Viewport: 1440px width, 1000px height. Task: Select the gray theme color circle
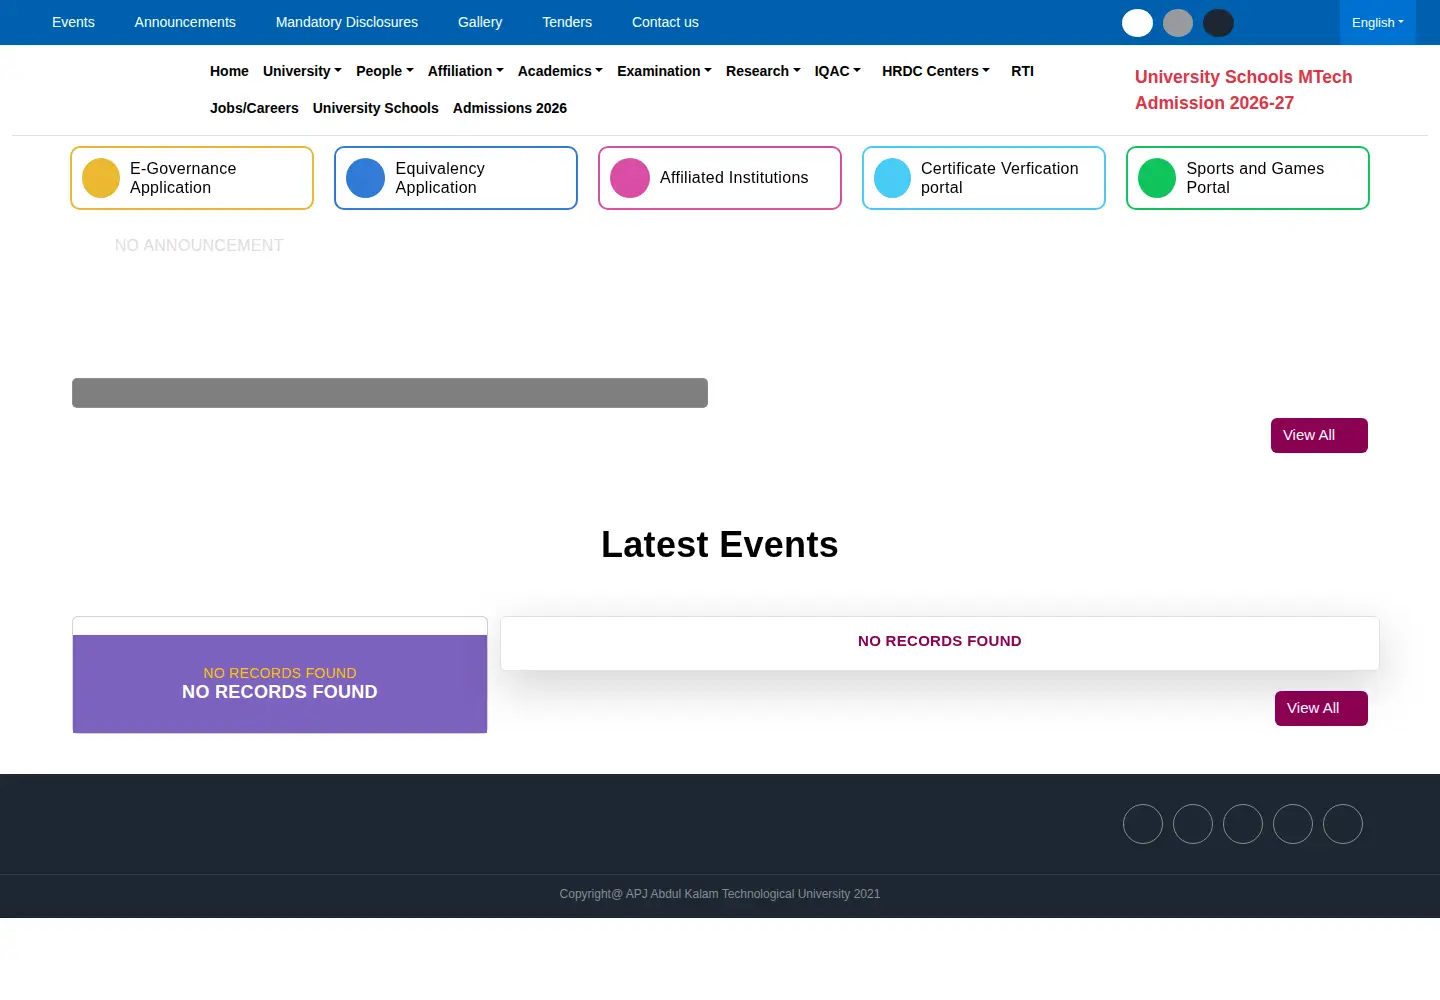pos(1178,23)
